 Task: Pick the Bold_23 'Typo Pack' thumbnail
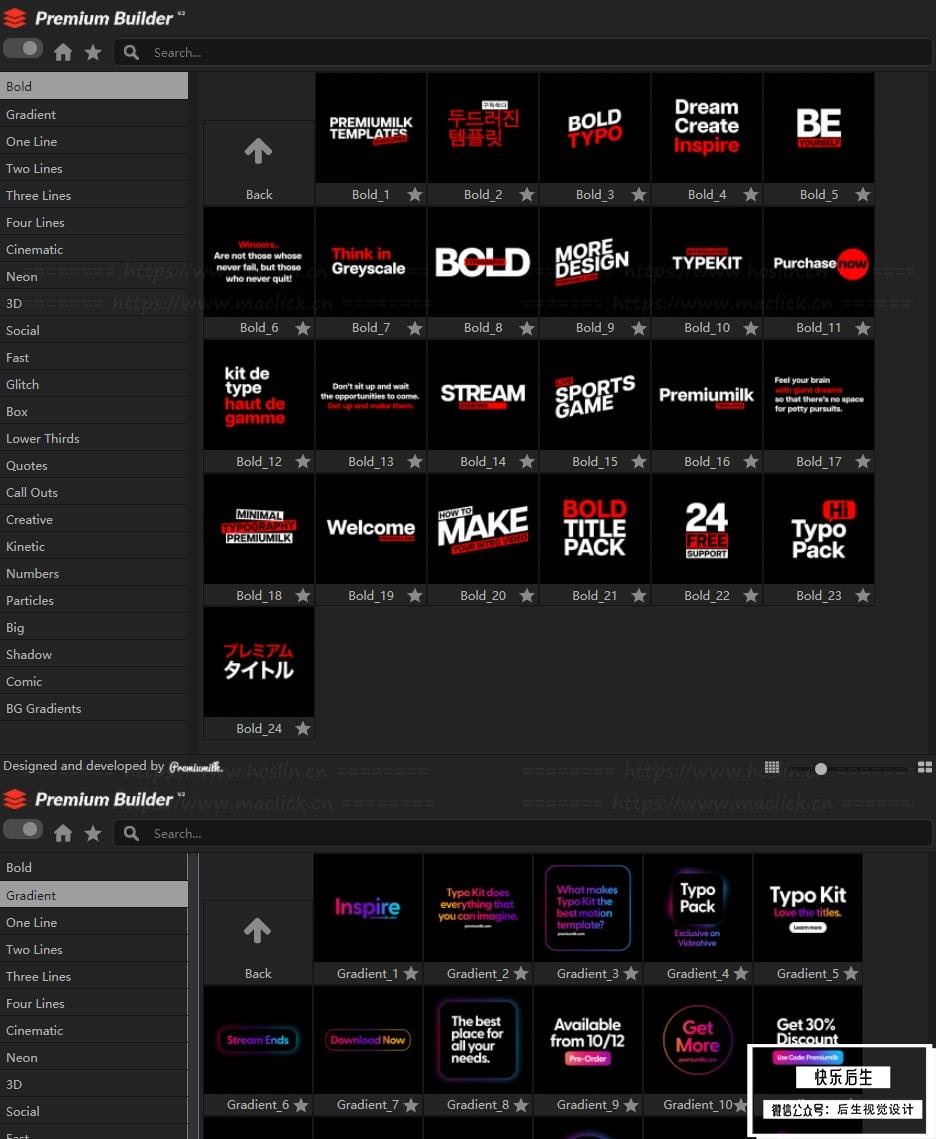pyautogui.click(x=818, y=529)
